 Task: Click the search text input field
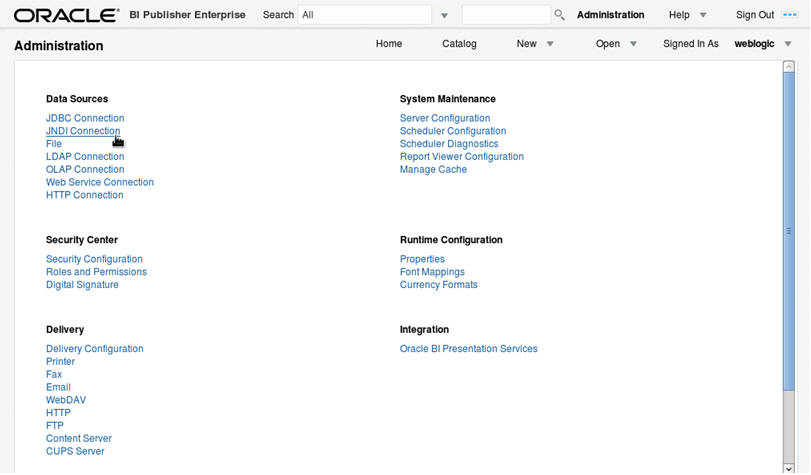506,14
